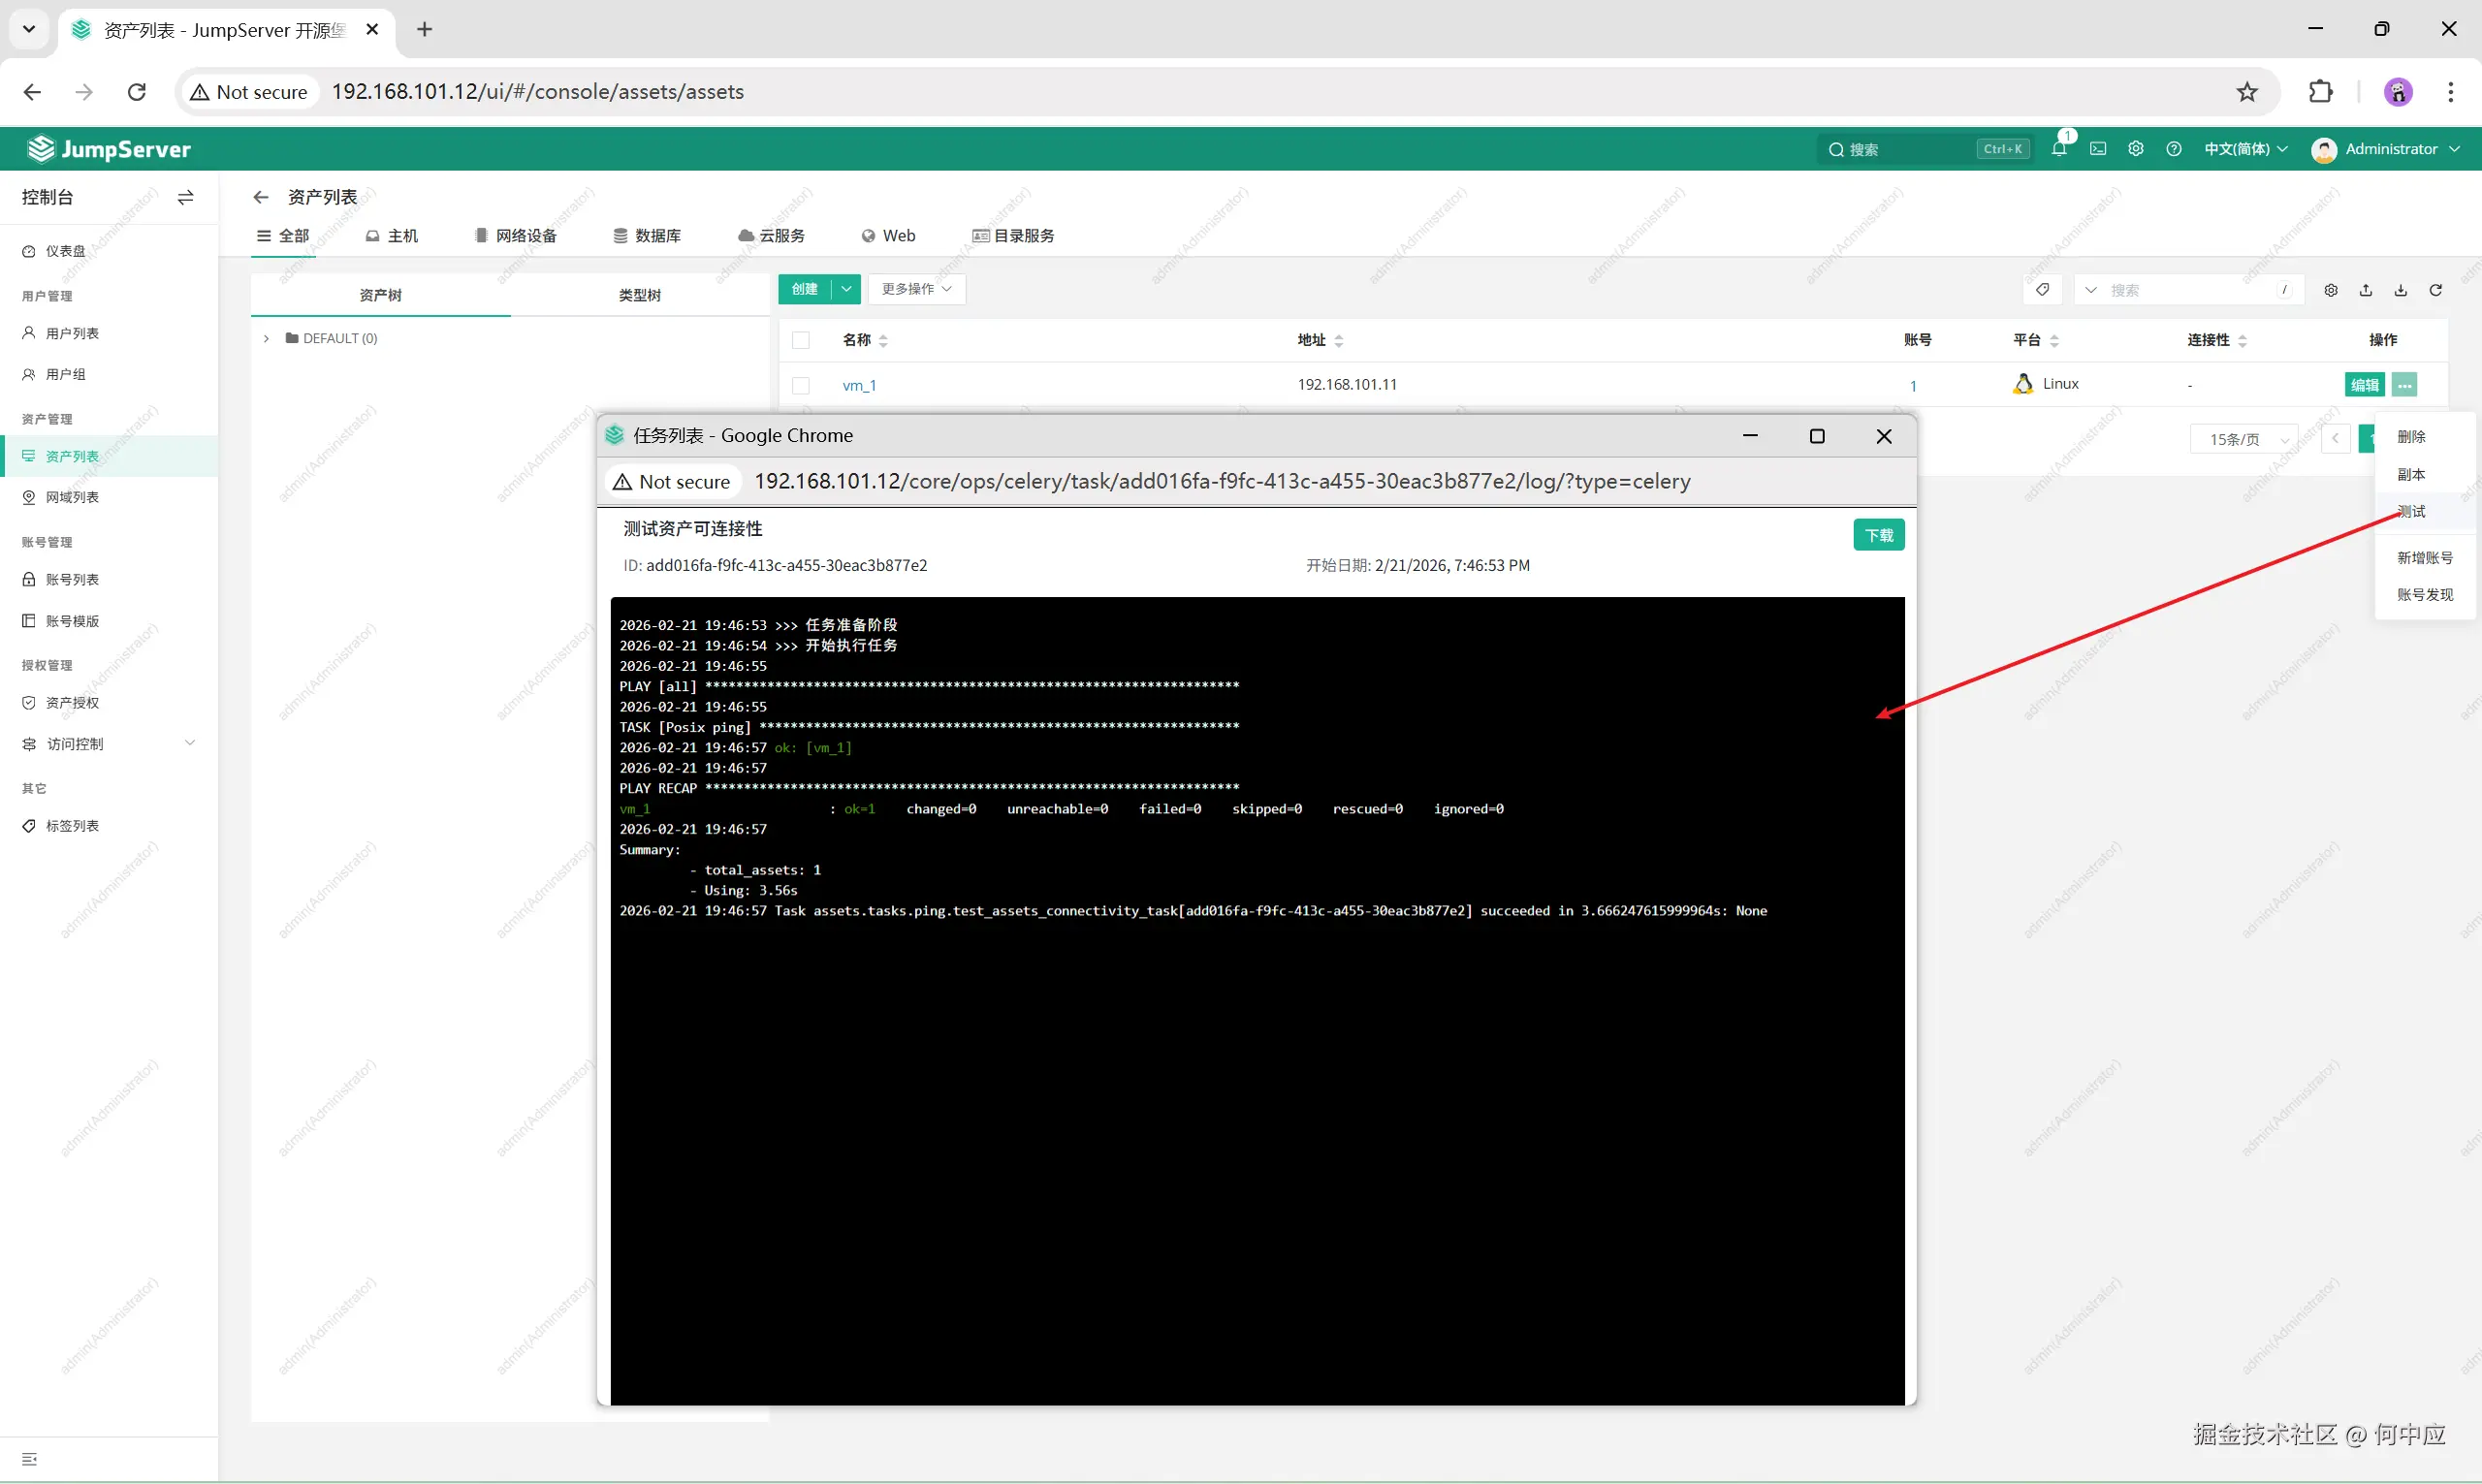Select 账号发现 in the row action menu
The height and width of the screenshot is (1484, 2482).
pyautogui.click(x=2424, y=595)
